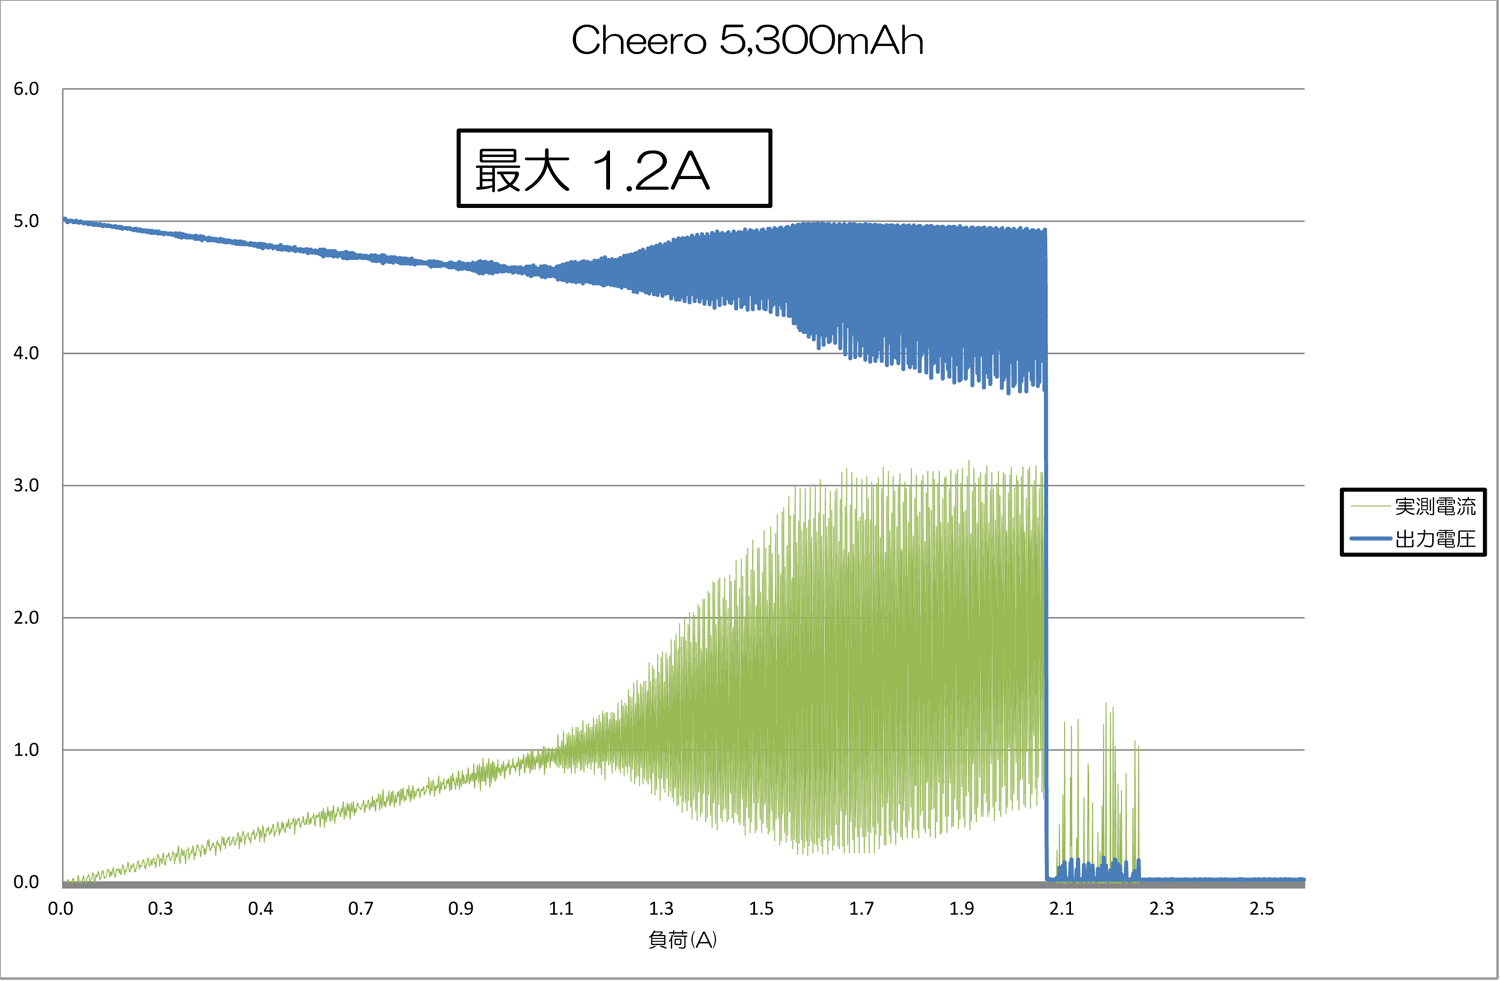The image size is (1500, 981).
Task: Select the 出力電圧 legend entry
Action: click(x=1413, y=539)
